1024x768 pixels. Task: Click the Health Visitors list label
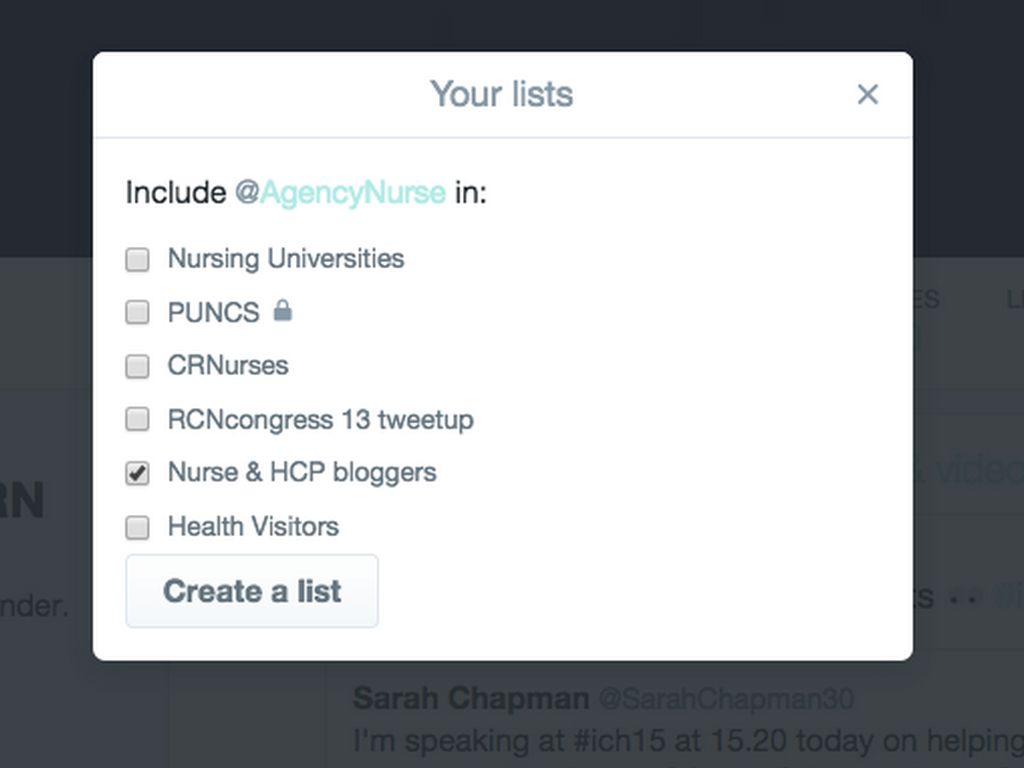253,526
